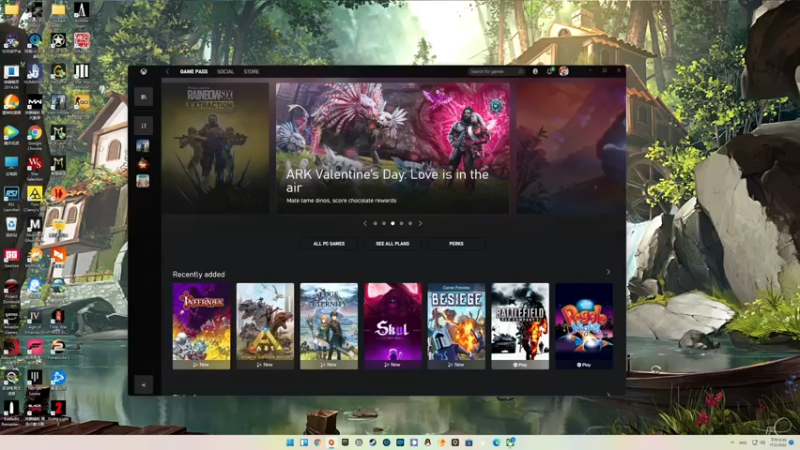The width and height of the screenshot is (800, 450).
Task: Click the New label under Infernax
Action: (202, 365)
